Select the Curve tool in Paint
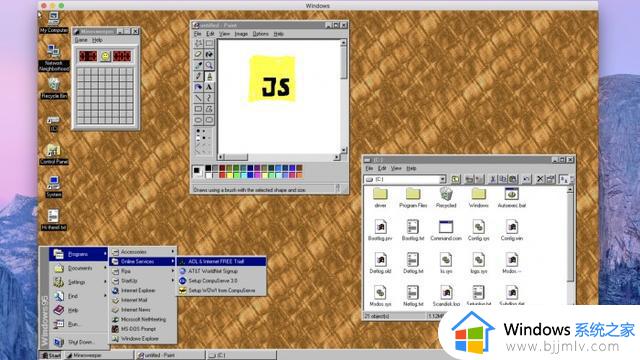The width and height of the screenshot is (640, 360). [x=209, y=98]
